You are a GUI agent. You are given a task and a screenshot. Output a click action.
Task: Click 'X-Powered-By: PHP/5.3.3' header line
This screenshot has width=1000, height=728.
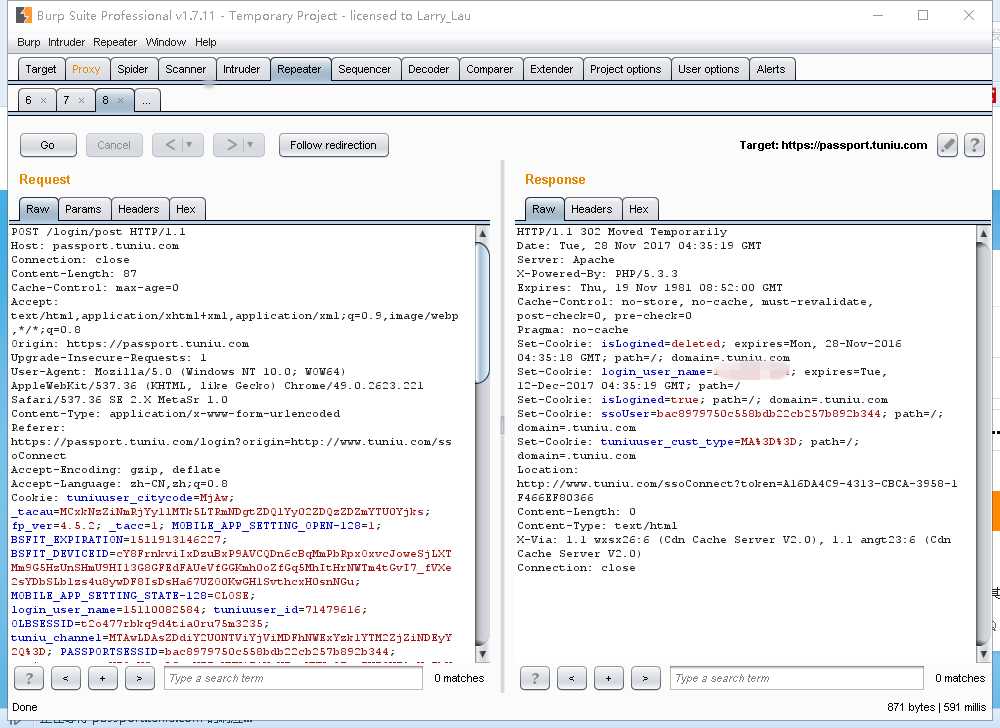click(x=598, y=274)
